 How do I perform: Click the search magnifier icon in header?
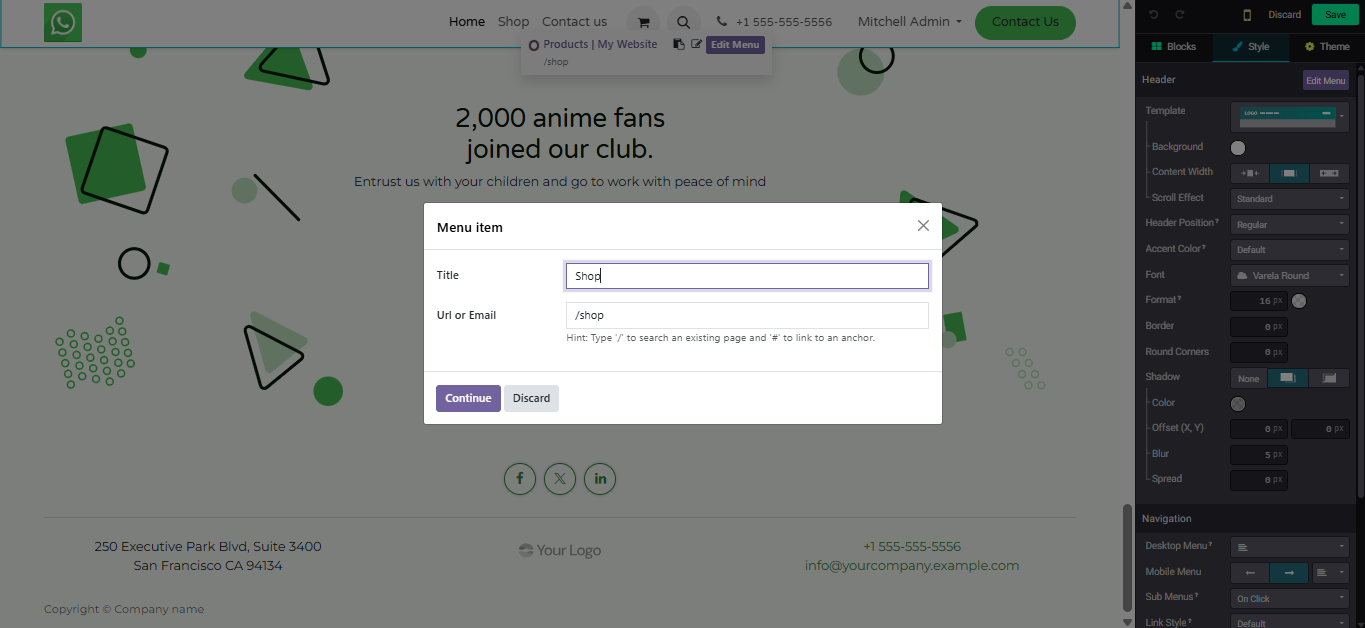click(x=683, y=22)
